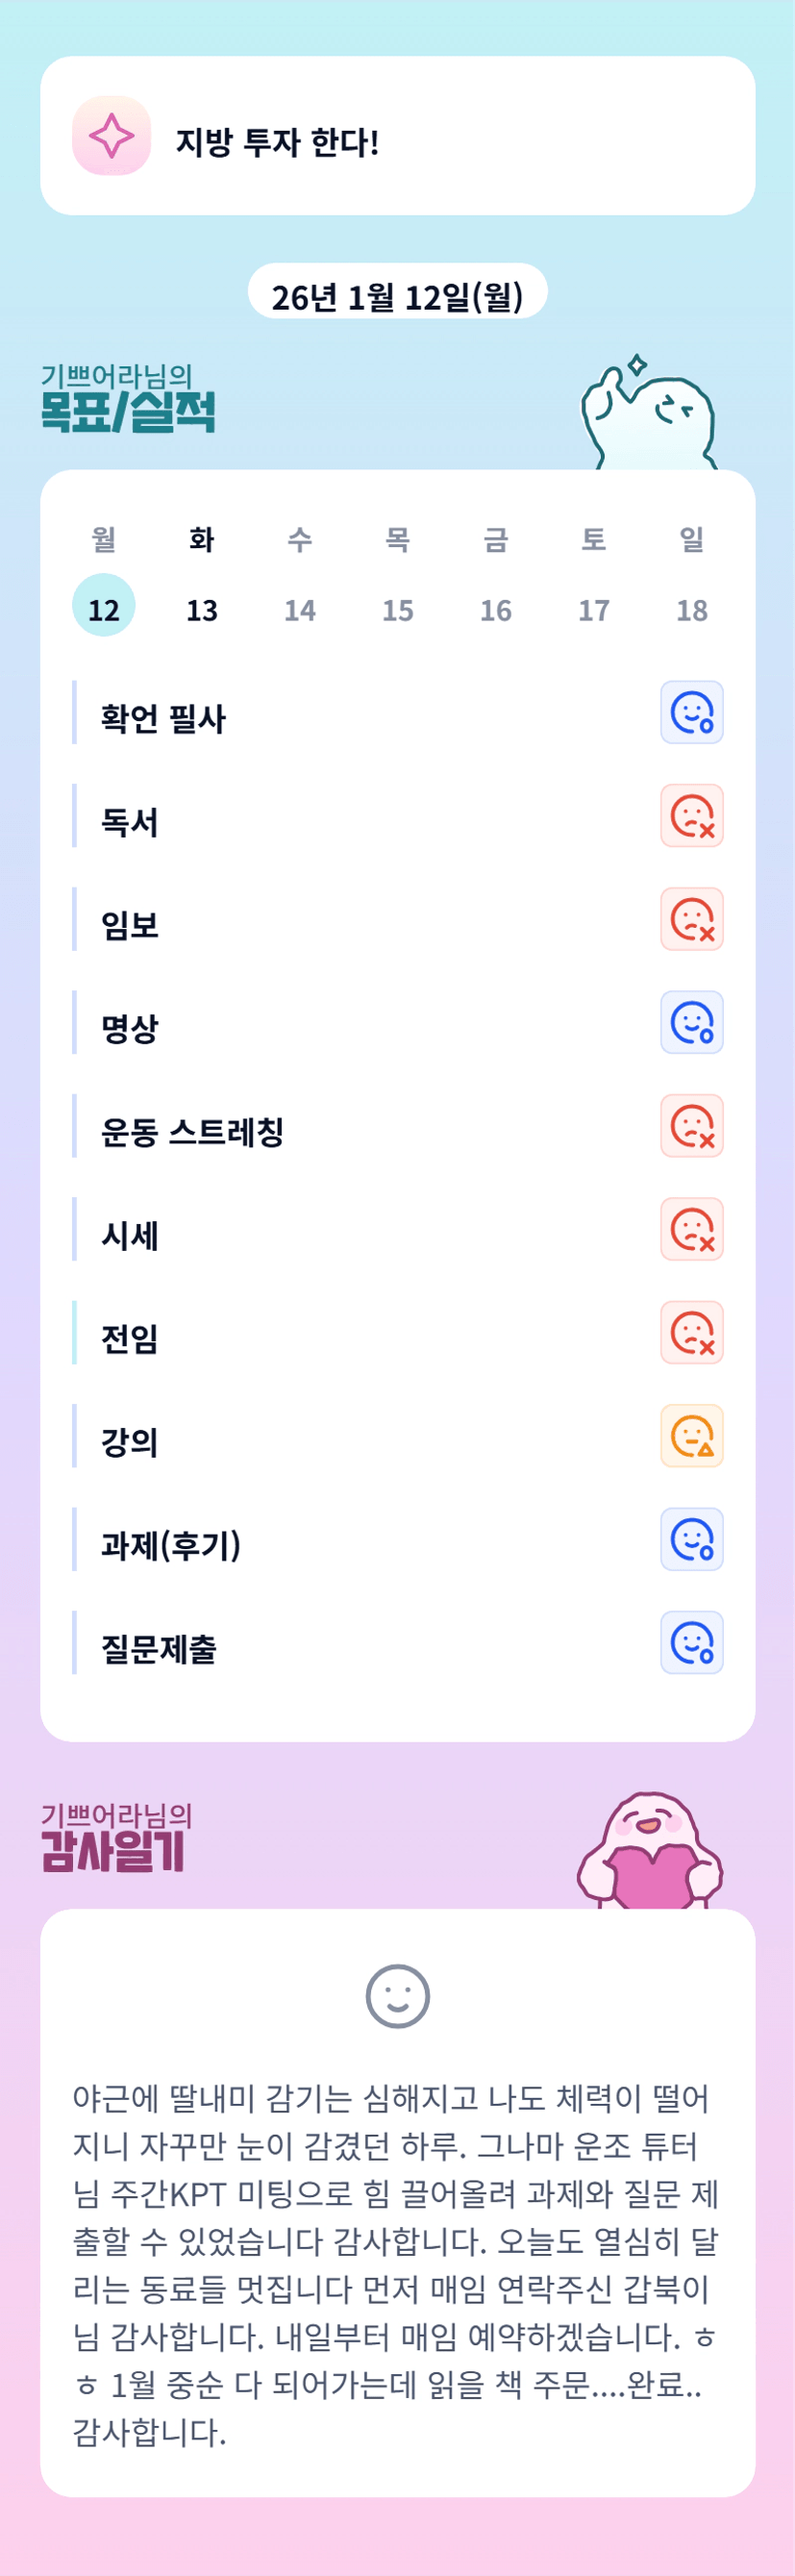The image size is (795, 2576).
Task: Click the 과제(후기) goal row label
Action: tap(171, 1545)
